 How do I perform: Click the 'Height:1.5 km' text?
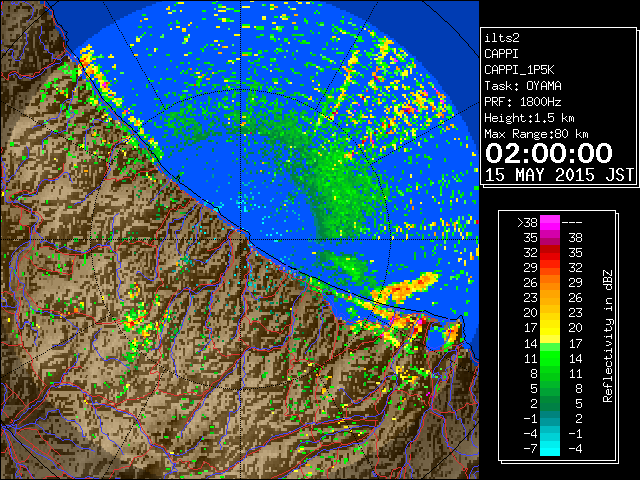529,118
